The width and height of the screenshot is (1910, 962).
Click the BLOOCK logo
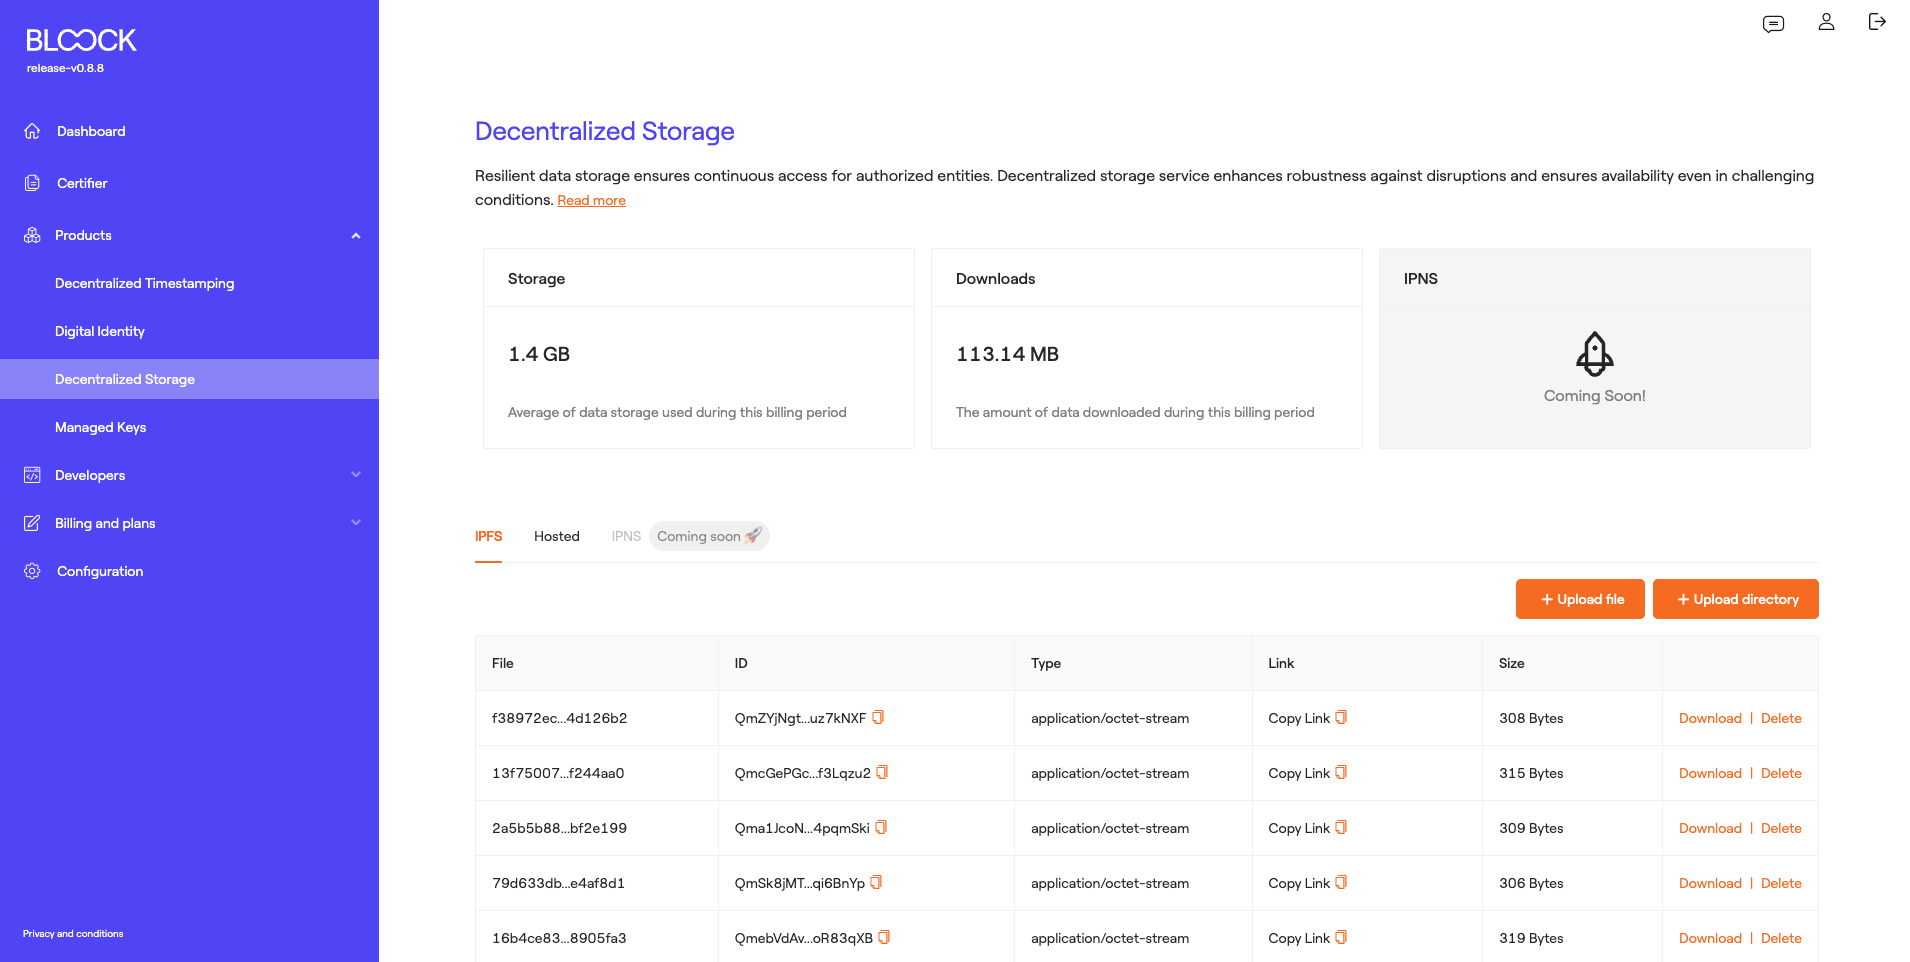(81, 40)
